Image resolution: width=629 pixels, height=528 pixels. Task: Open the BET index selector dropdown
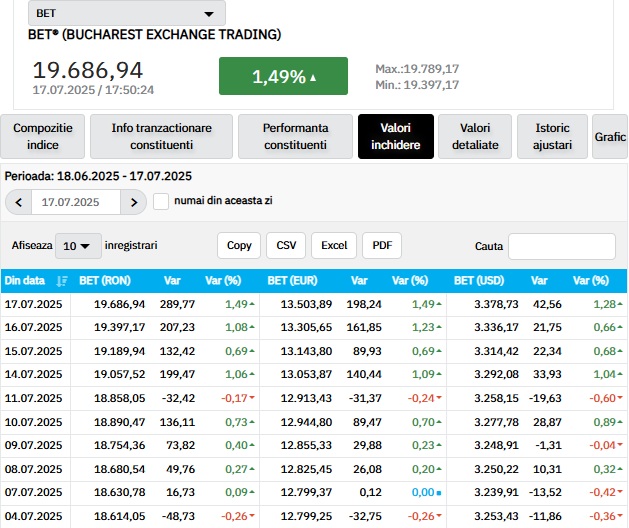(126, 14)
